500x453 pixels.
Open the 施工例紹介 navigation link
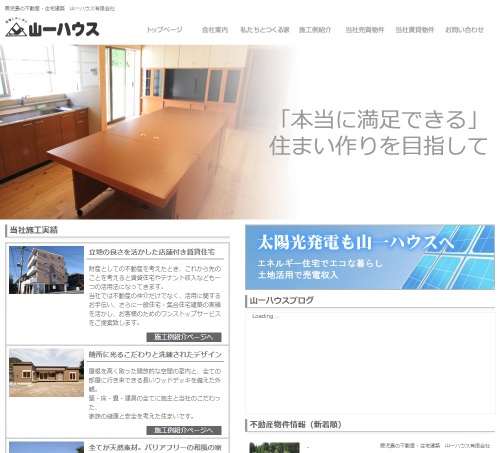(315, 30)
